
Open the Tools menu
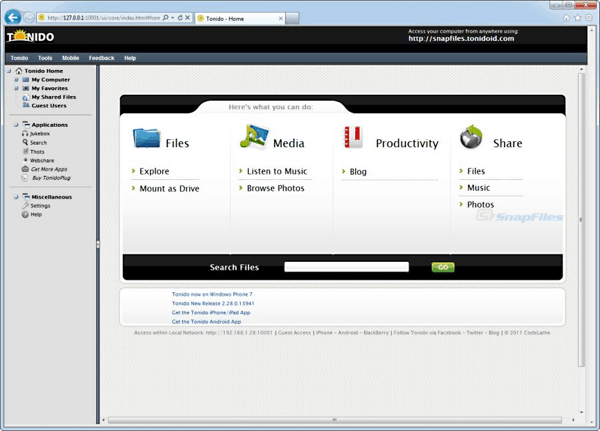[x=45, y=58]
